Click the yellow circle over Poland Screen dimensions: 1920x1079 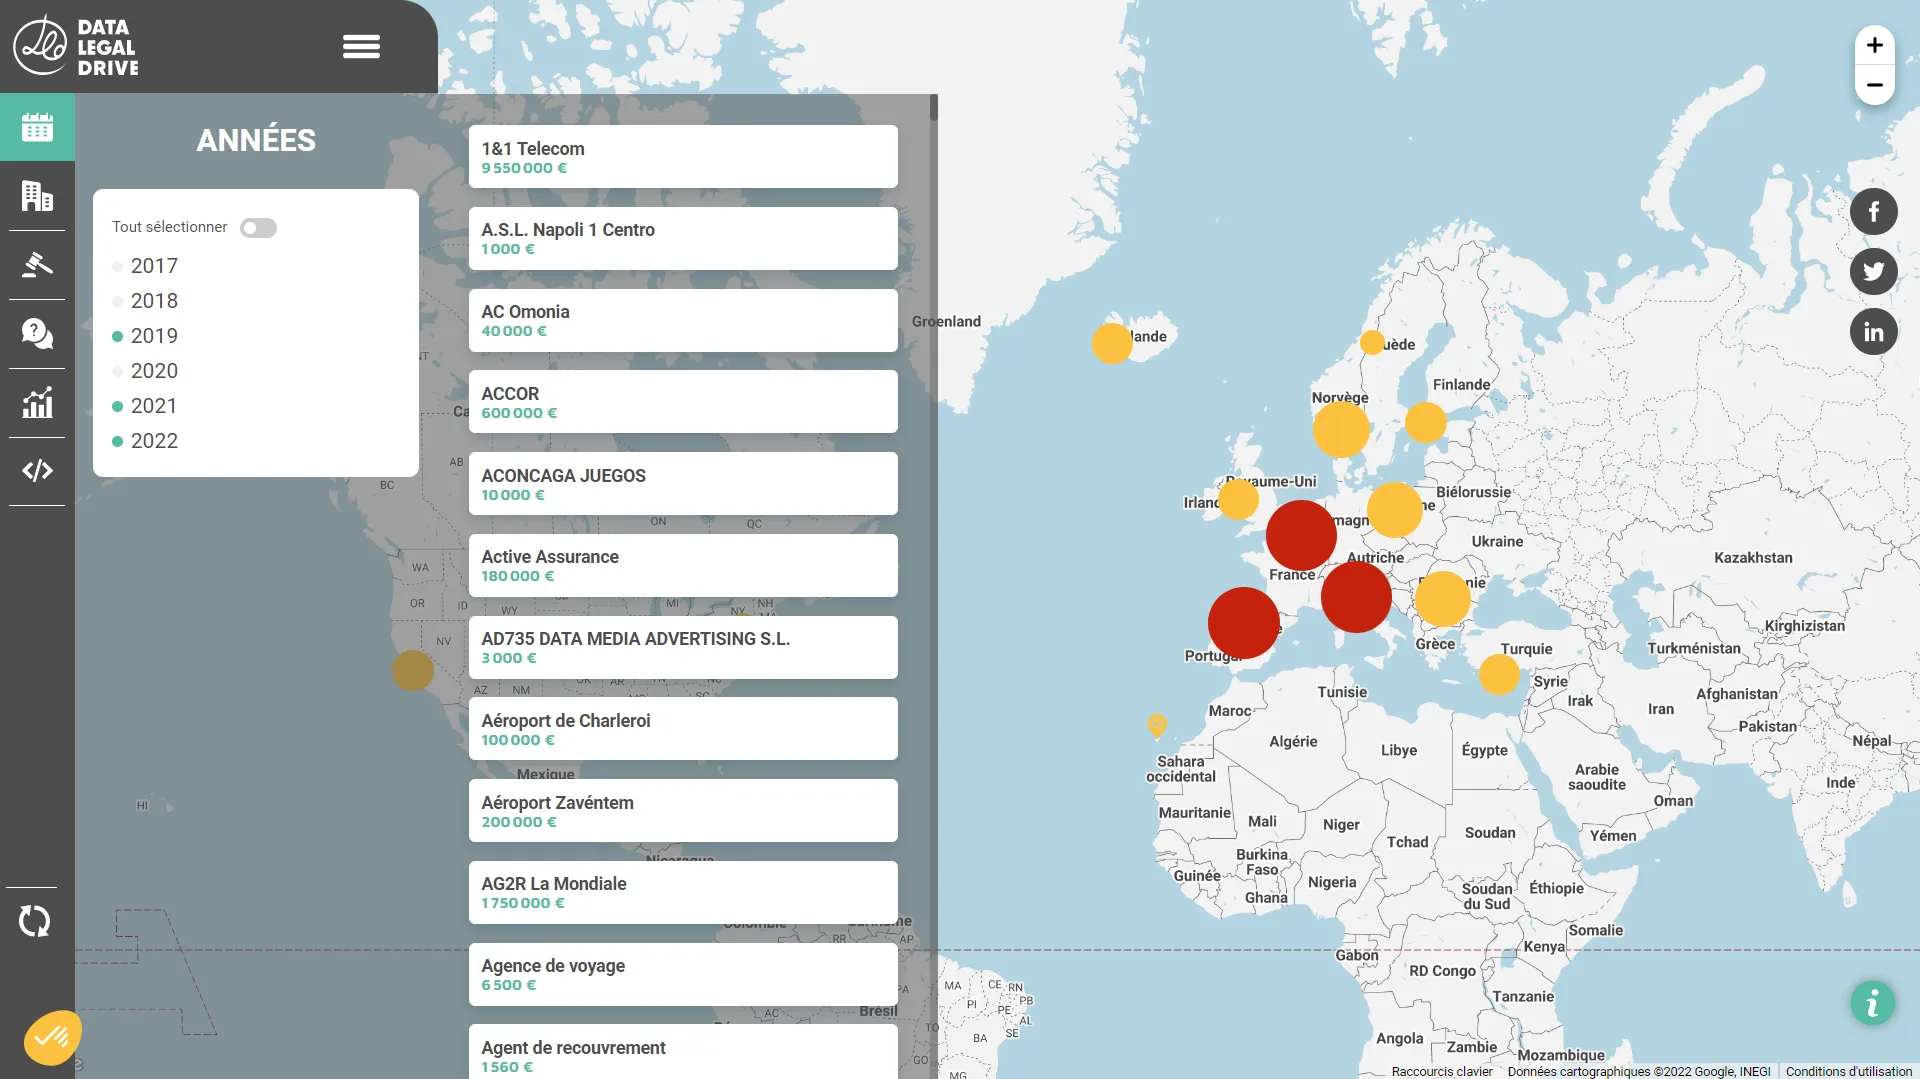pyautogui.click(x=1395, y=510)
